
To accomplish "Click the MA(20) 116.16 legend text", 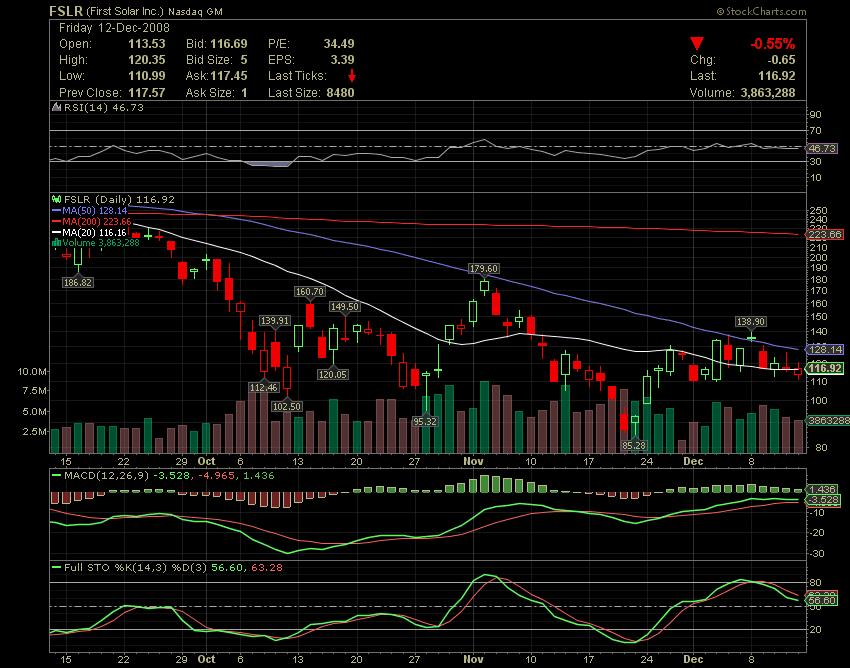I will point(94,233).
